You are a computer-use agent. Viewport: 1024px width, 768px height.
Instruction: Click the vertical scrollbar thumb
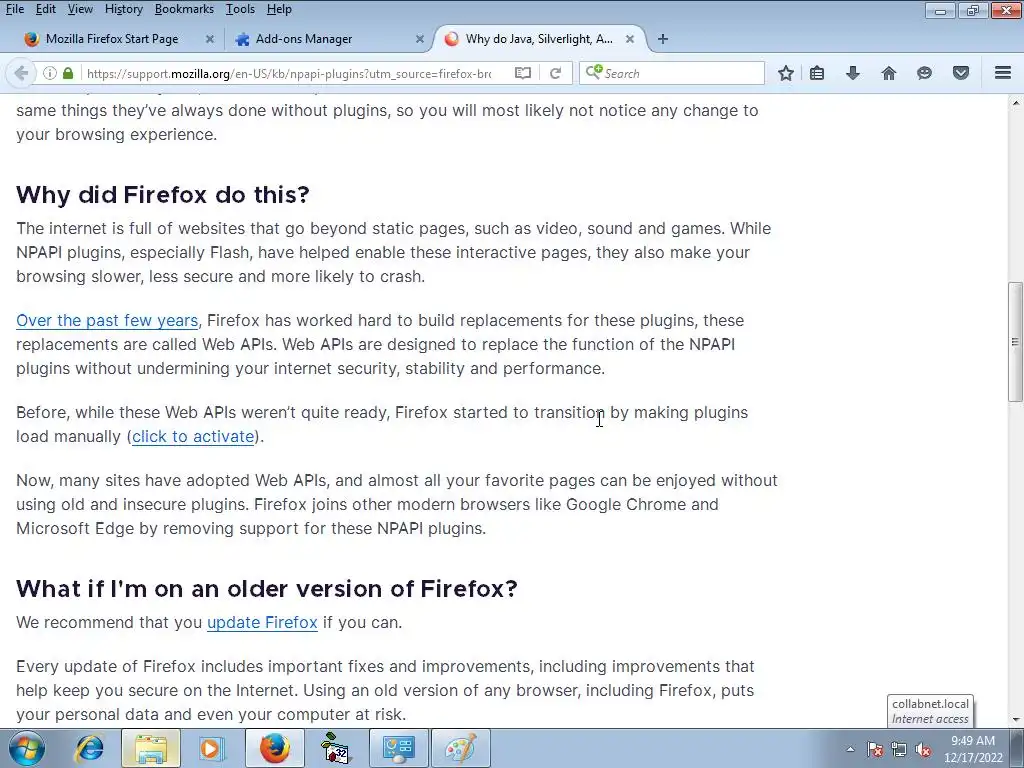pyautogui.click(x=1015, y=341)
